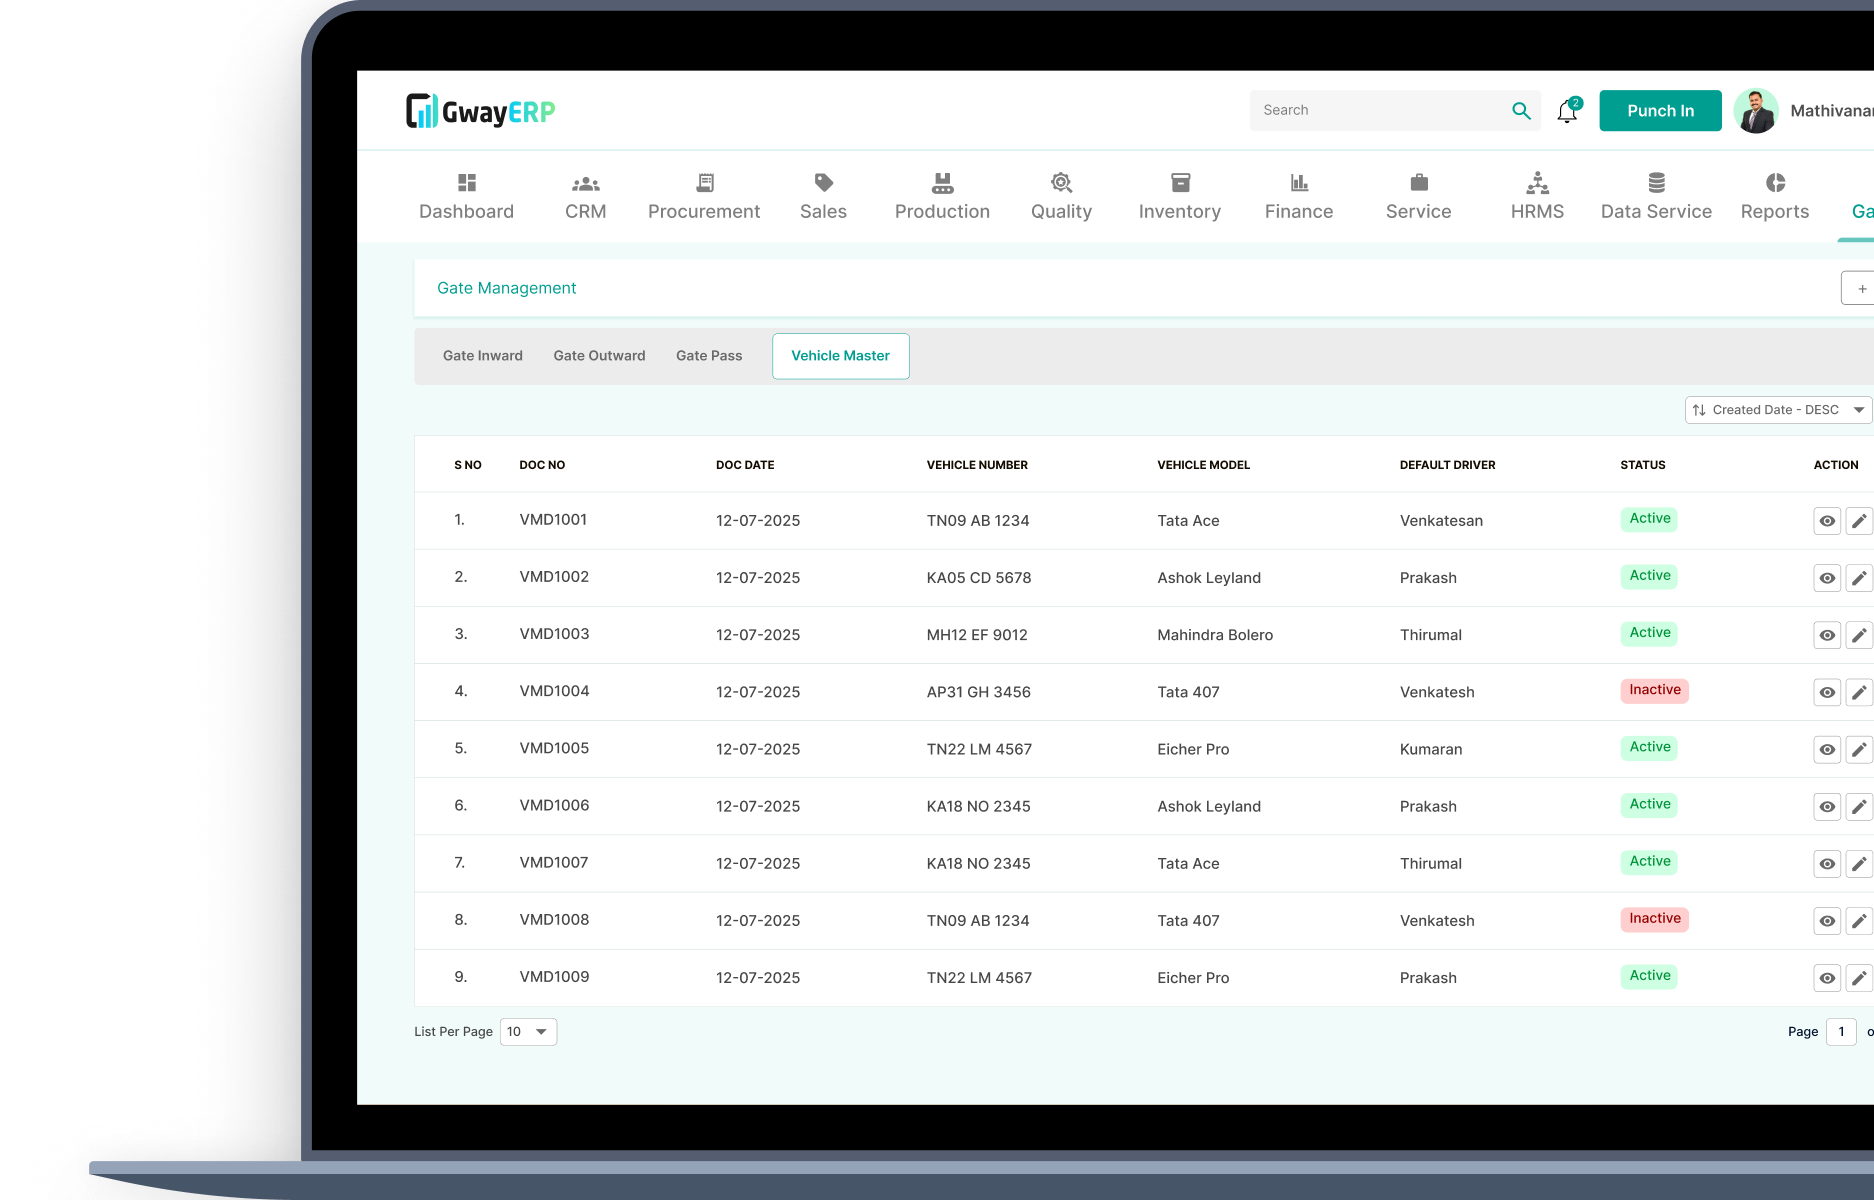Navigate to the HRMS module
Image resolution: width=1874 pixels, height=1200 pixels.
pyautogui.click(x=1537, y=196)
